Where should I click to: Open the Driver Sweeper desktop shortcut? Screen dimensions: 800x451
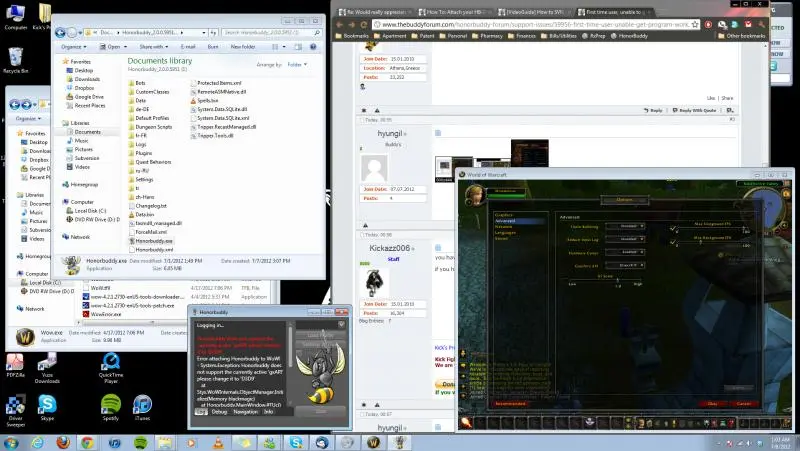[x=15, y=411]
